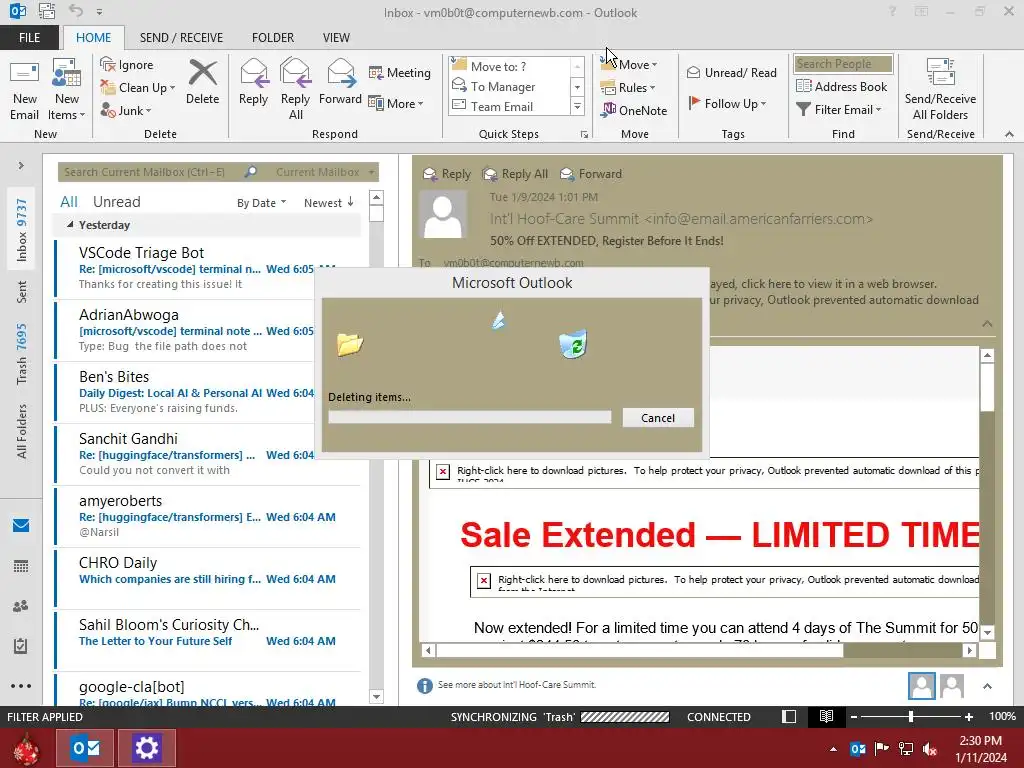Switch to the FOLDER tab

(x=273, y=37)
